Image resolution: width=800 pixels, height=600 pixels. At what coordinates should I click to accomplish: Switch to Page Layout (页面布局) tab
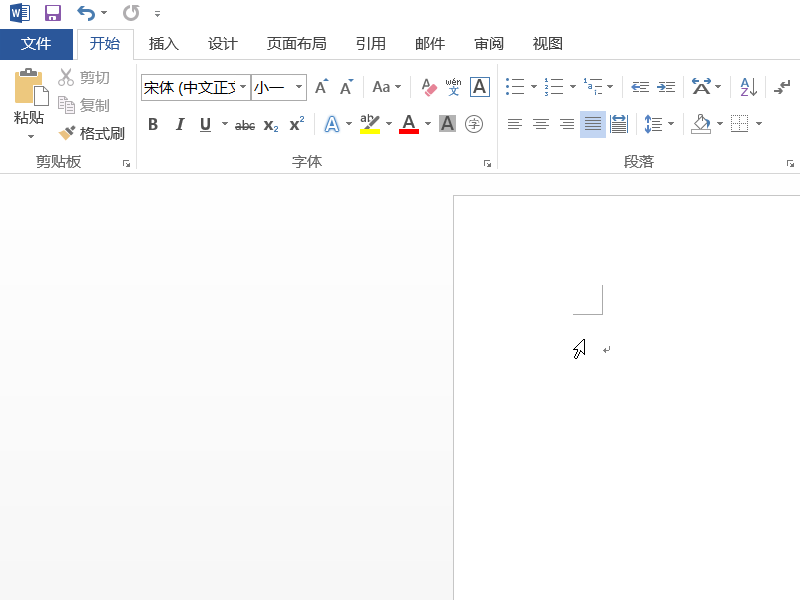pyautogui.click(x=297, y=44)
